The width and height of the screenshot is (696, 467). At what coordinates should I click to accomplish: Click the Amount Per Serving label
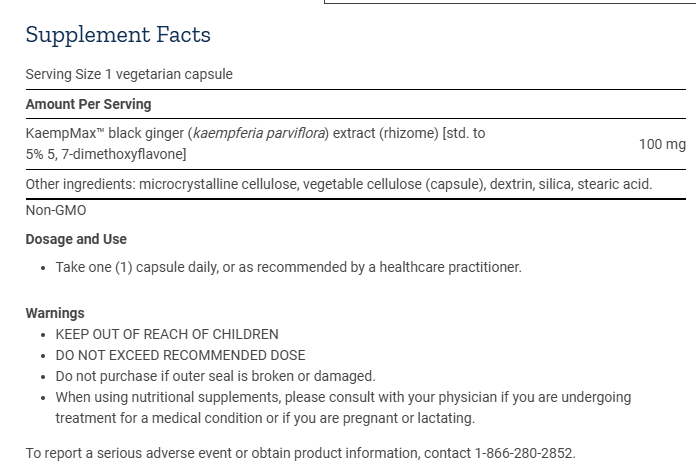click(x=88, y=104)
